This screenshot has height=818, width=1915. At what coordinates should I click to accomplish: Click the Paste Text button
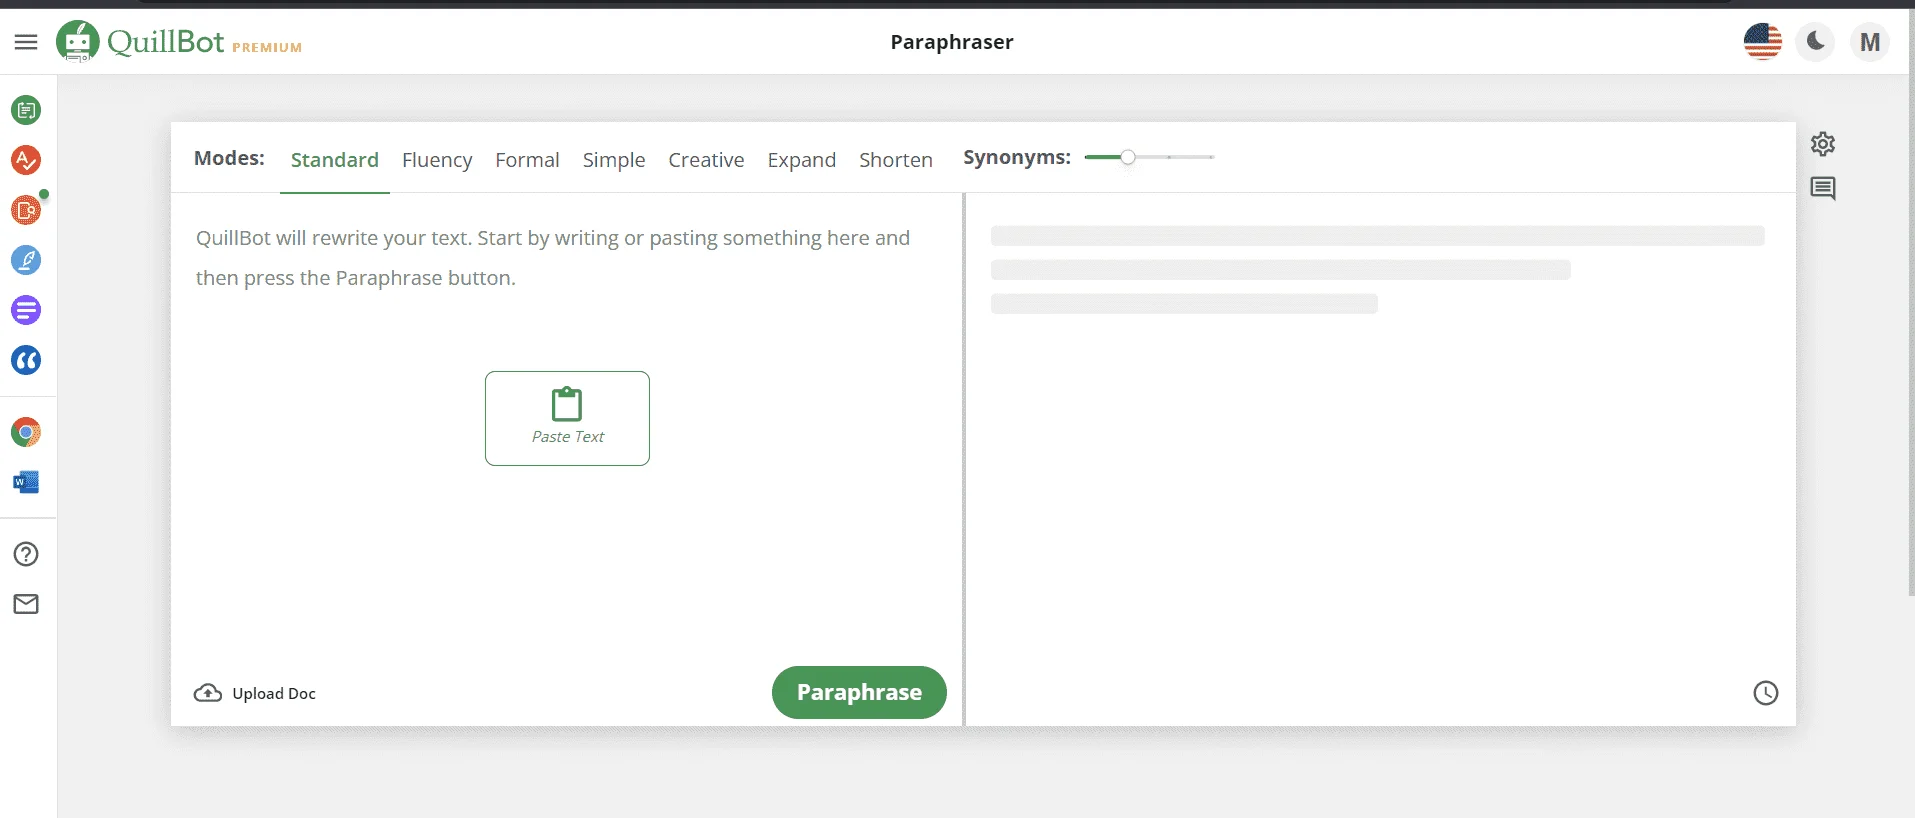point(567,418)
